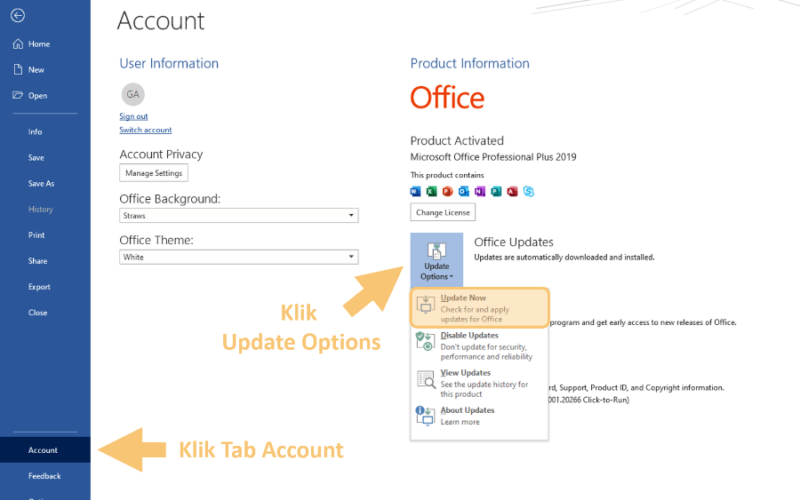Click the Open folder icon
This screenshot has height=500, width=800.
point(18,95)
